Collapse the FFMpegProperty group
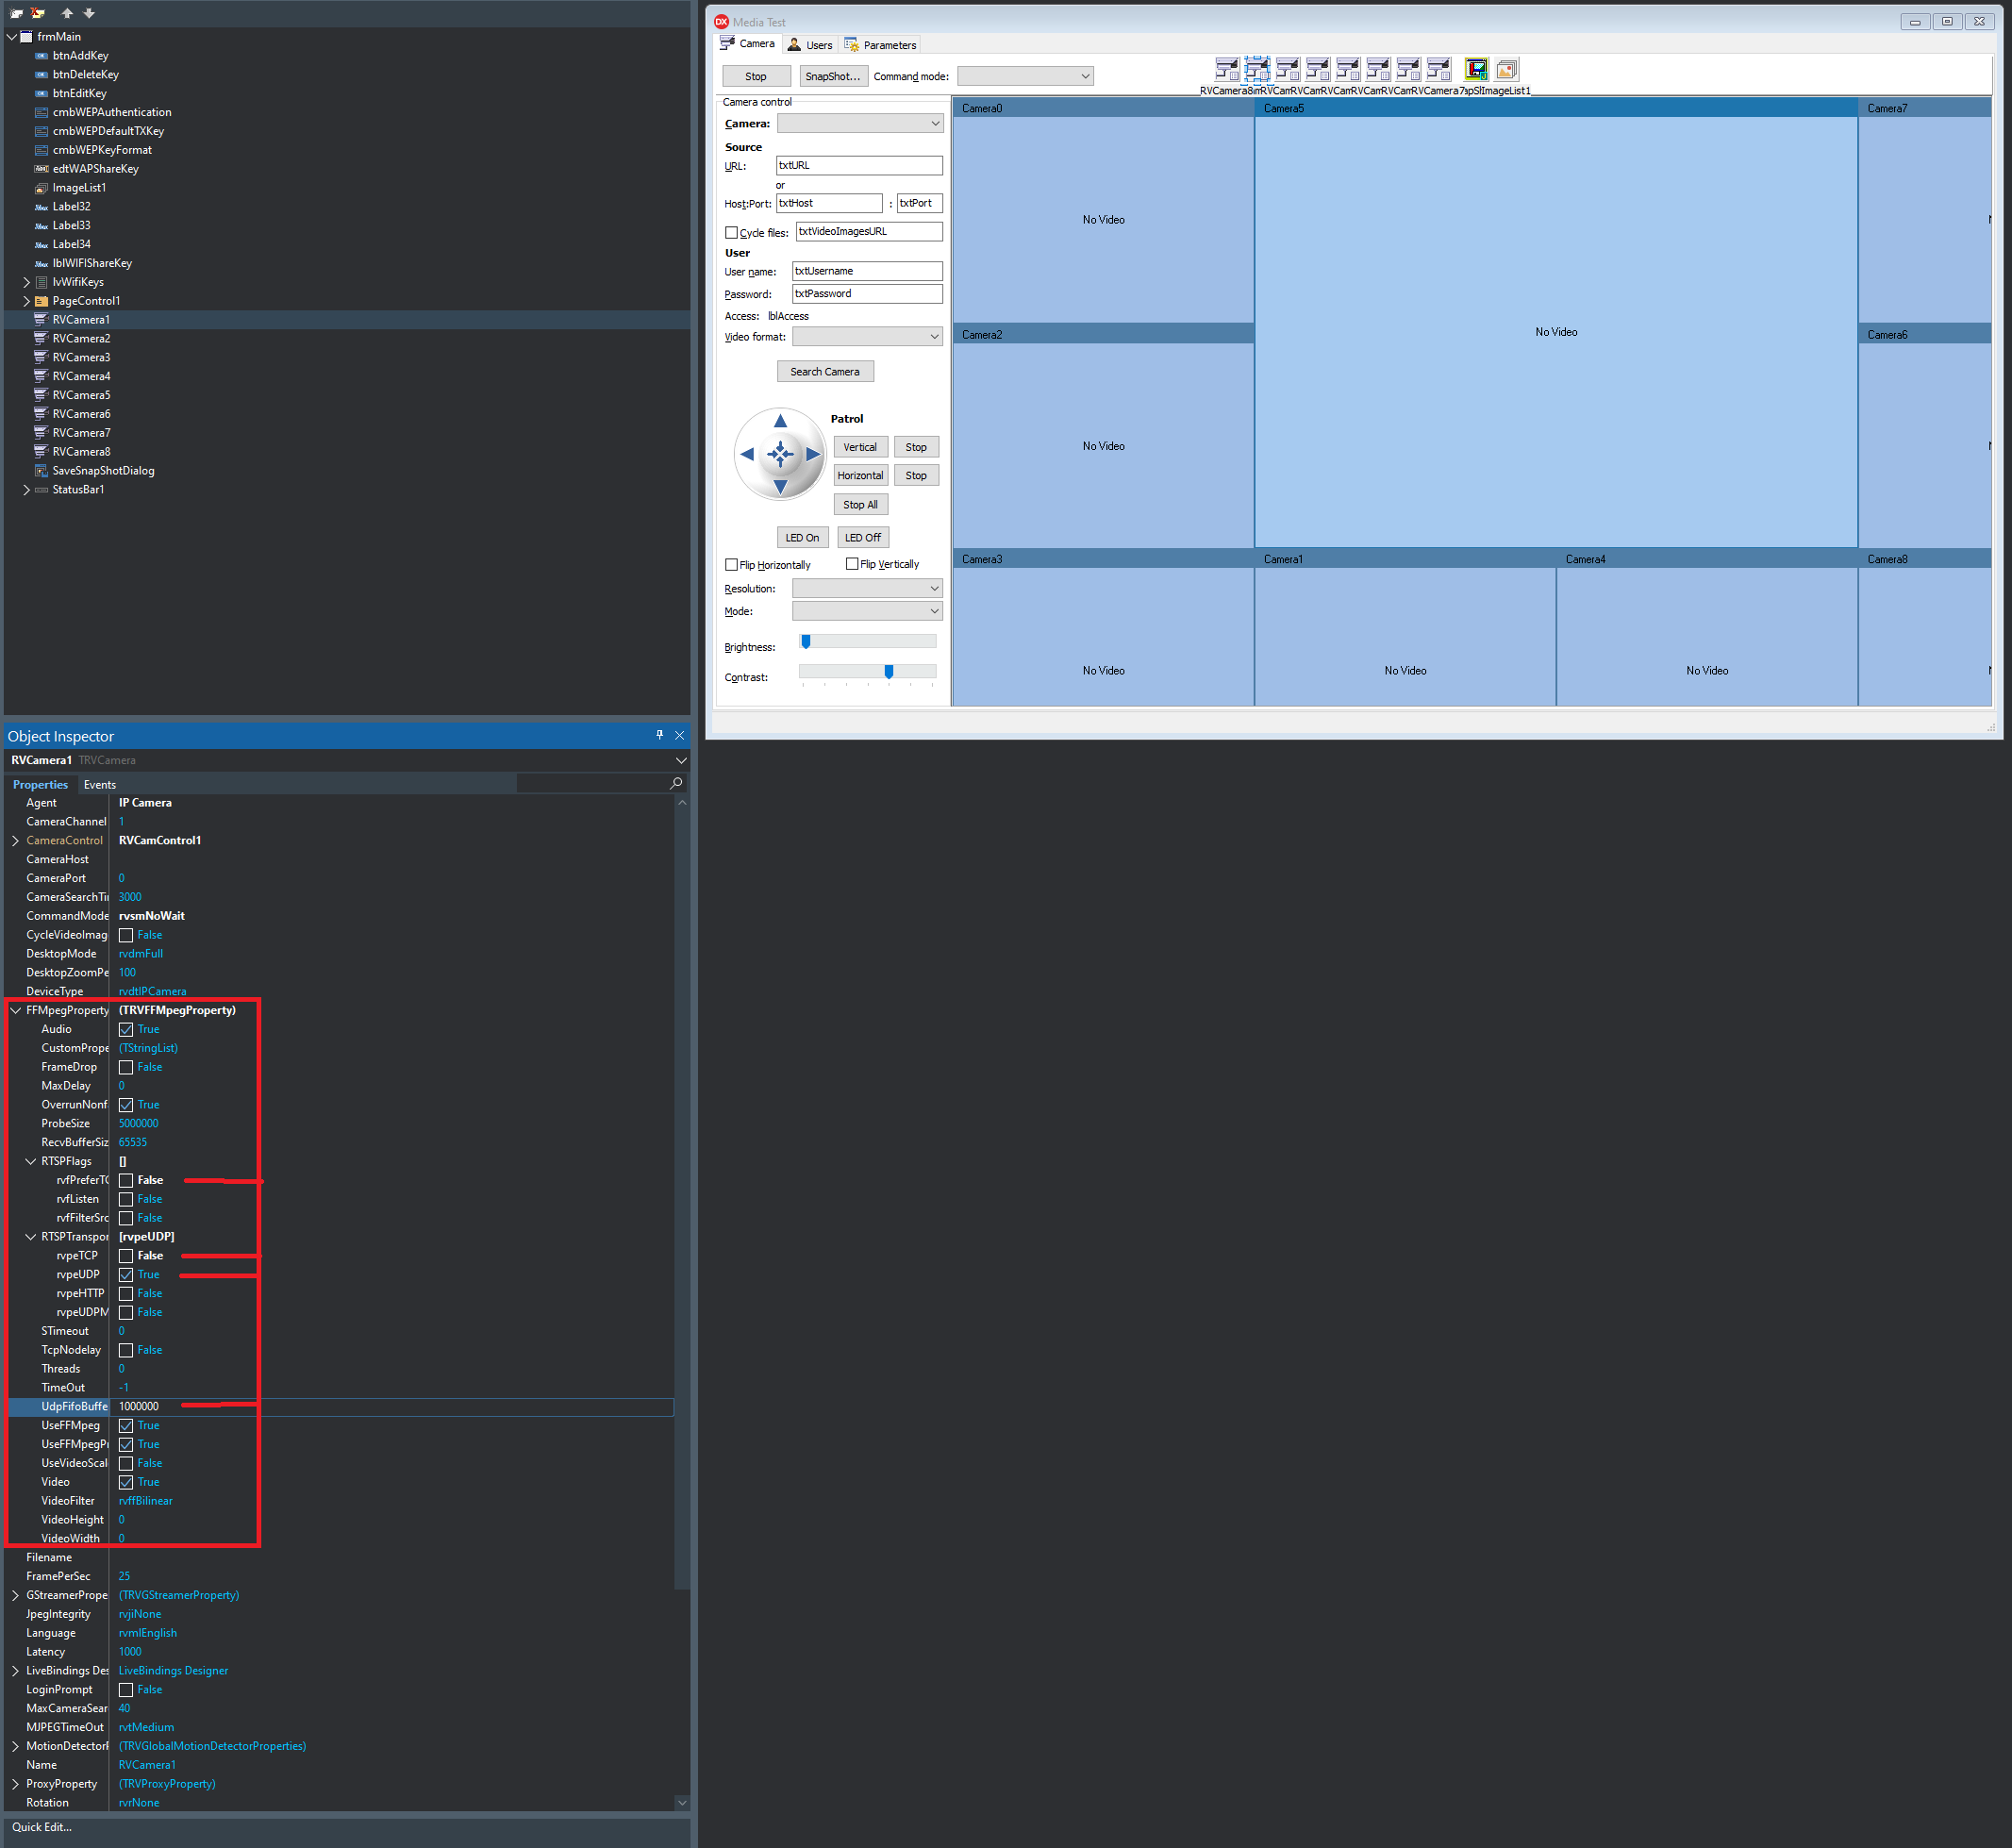 16,1010
